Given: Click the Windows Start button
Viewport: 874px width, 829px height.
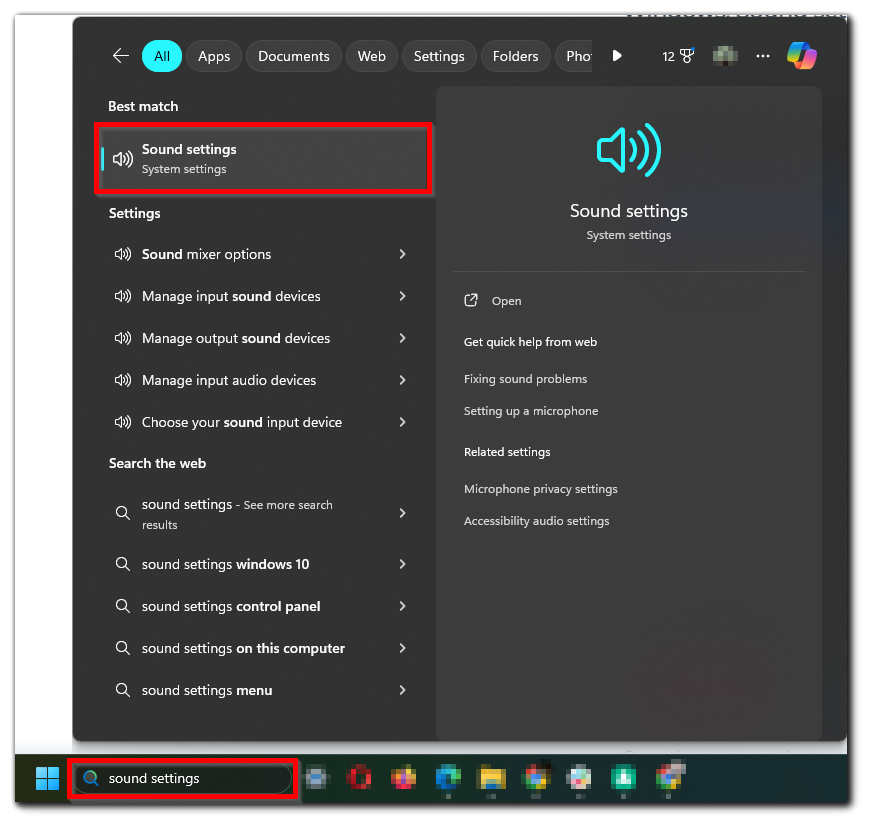Looking at the screenshot, I should click(46, 778).
